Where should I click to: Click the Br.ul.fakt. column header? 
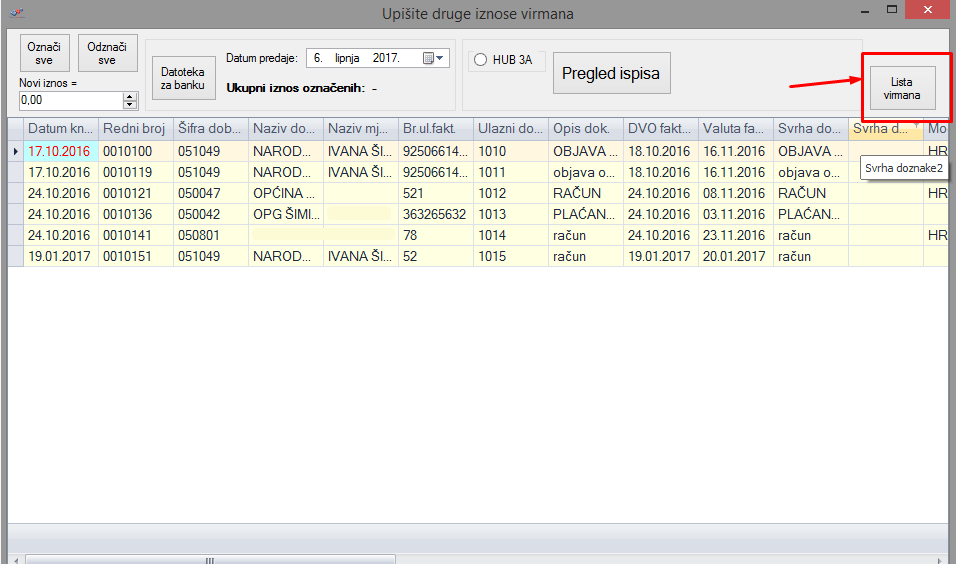point(435,129)
